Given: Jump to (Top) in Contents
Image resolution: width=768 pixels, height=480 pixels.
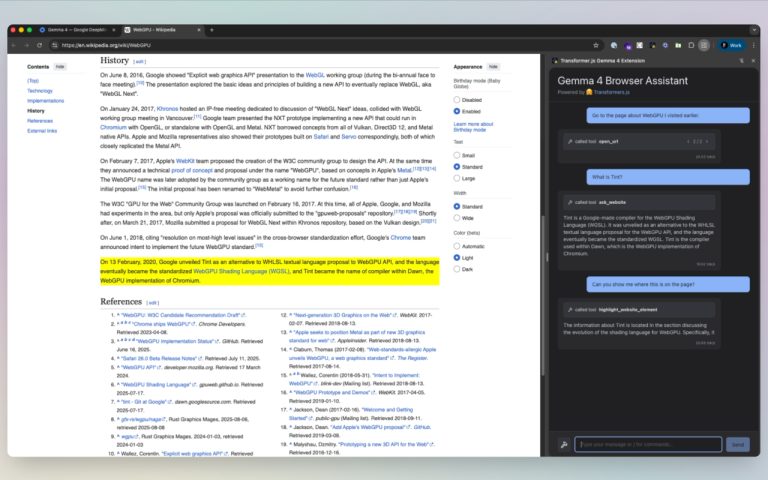Looking at the screenshot, I should tap(33, 81).
